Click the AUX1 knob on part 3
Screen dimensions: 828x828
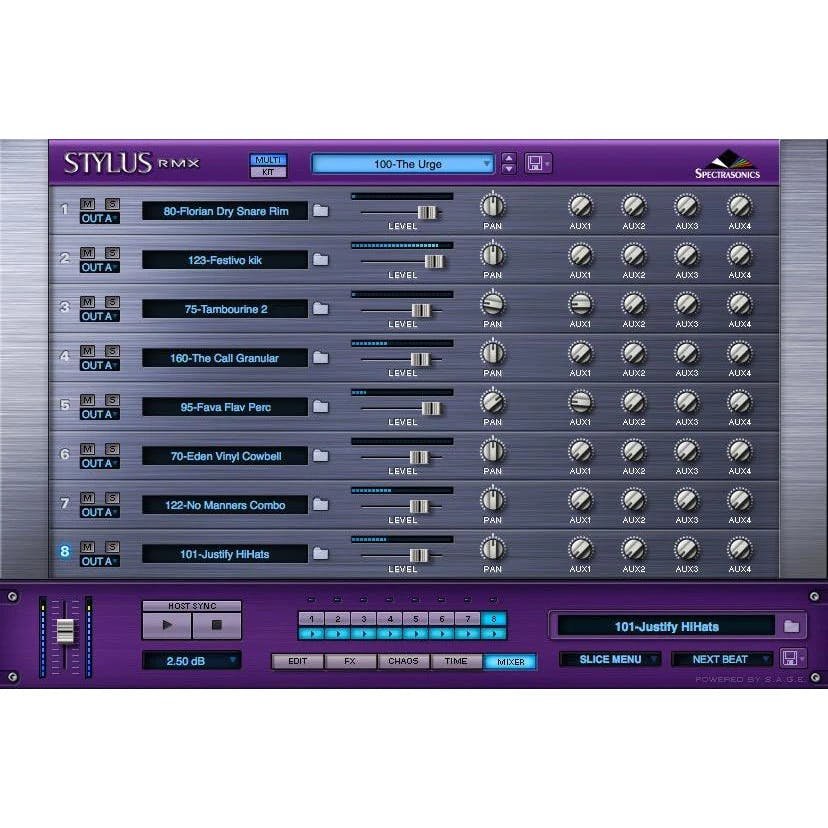point(580,304)
